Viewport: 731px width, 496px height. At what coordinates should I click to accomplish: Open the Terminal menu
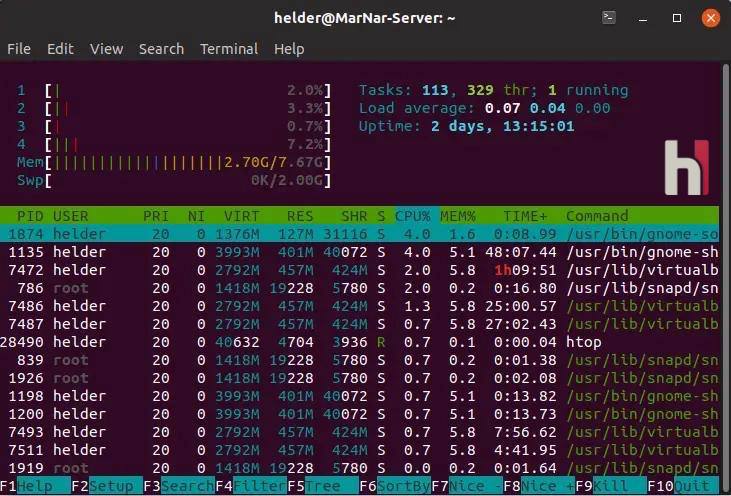tap(229, 49)
